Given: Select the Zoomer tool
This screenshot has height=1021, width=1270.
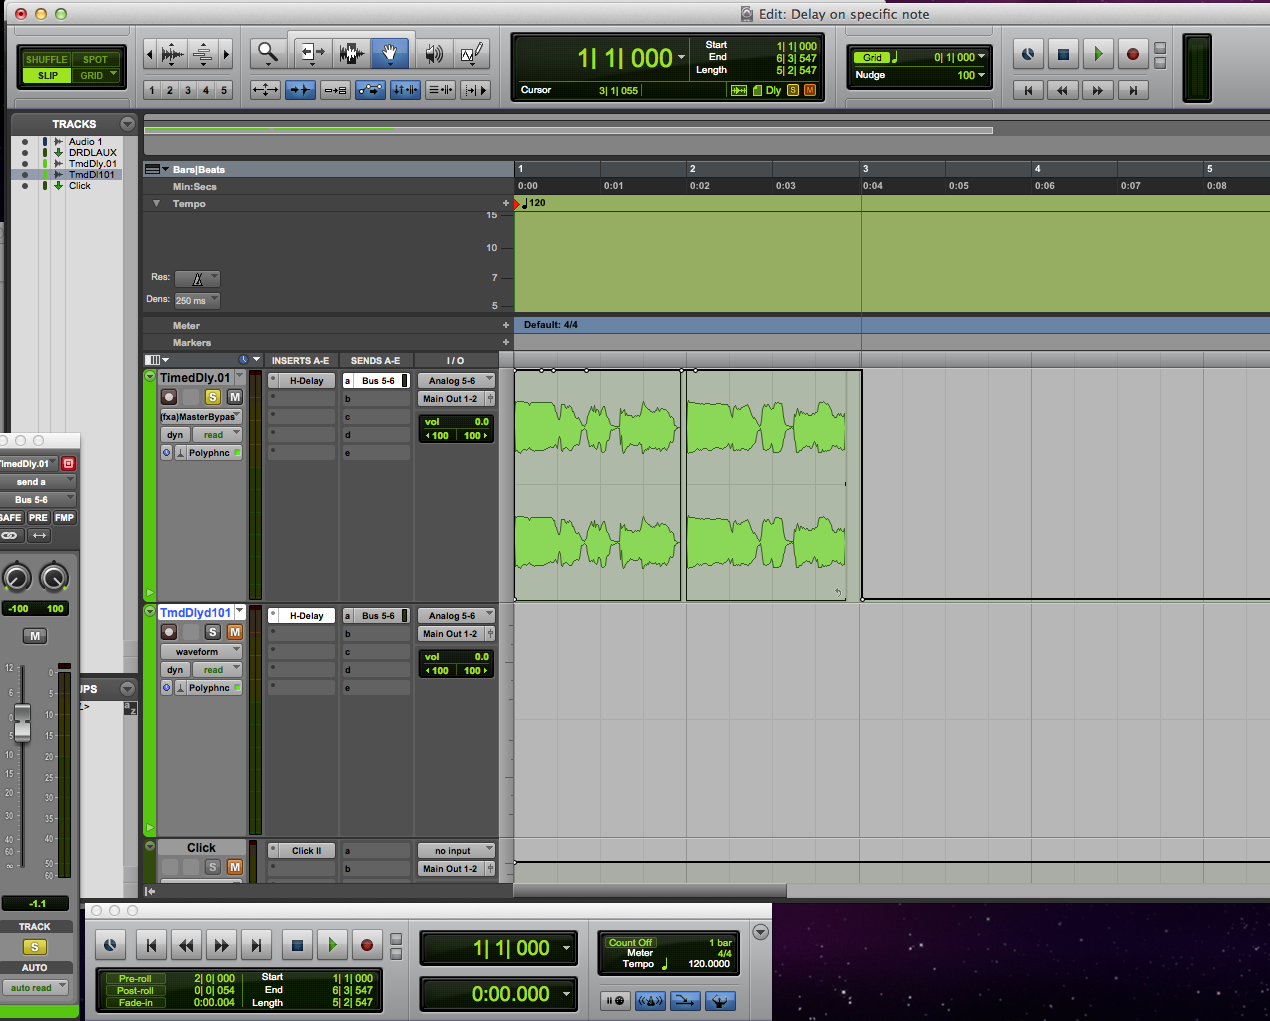Looking at the screenshot, I should 267,53.
